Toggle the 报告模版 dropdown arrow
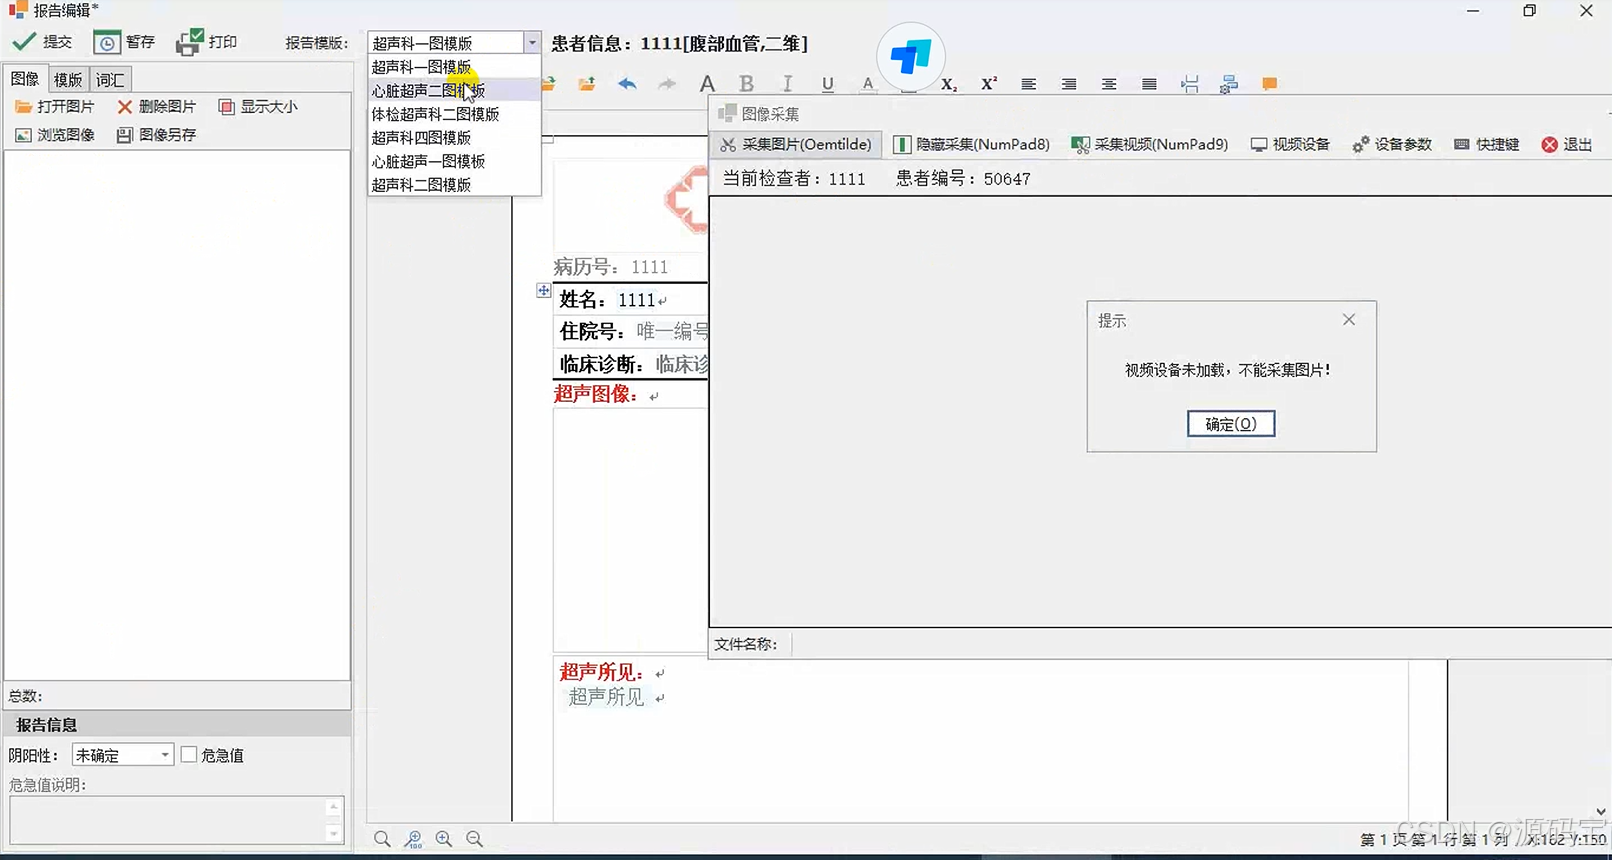 click(532, 42)
